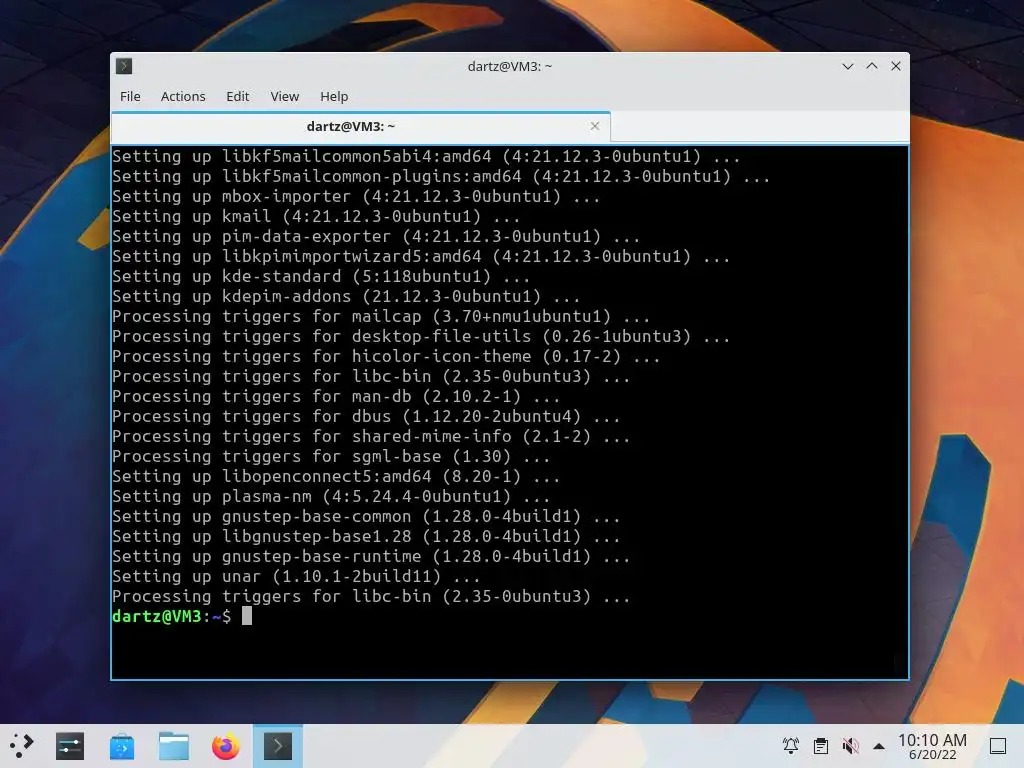This screenshot has height=768, width=1024.
Task: Launch Discover software center from taskbar
Action: pos(121,746)
